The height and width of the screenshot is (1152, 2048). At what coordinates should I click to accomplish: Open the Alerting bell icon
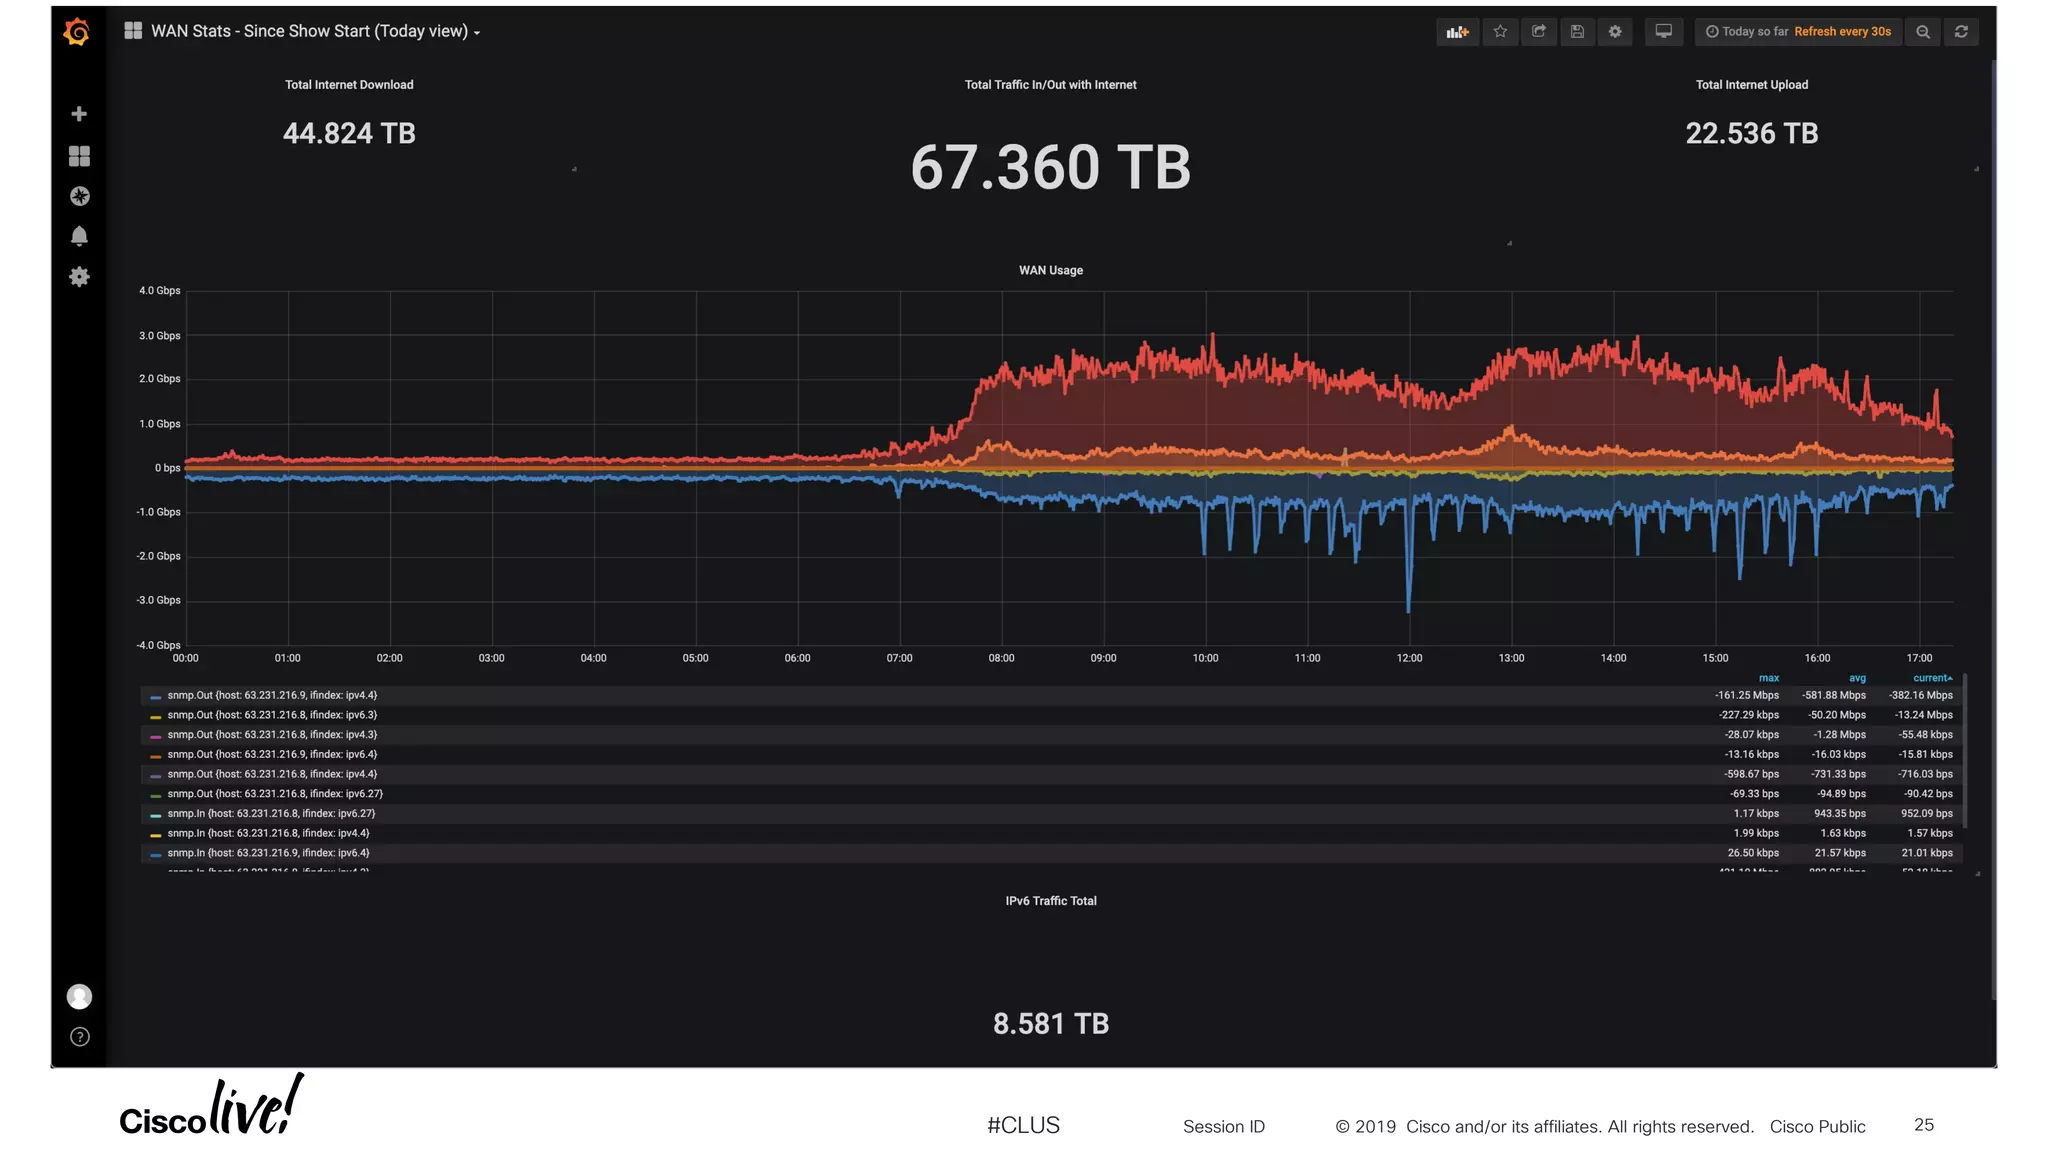pos(79,236)
